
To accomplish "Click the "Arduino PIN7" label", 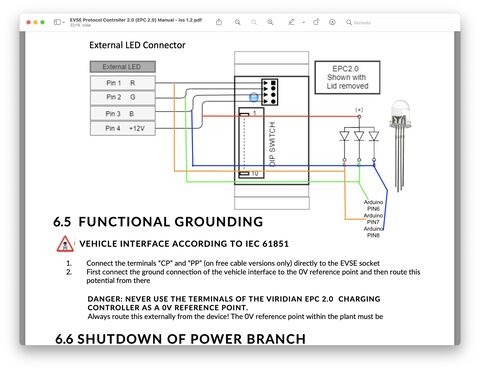I will pos(373,219).
